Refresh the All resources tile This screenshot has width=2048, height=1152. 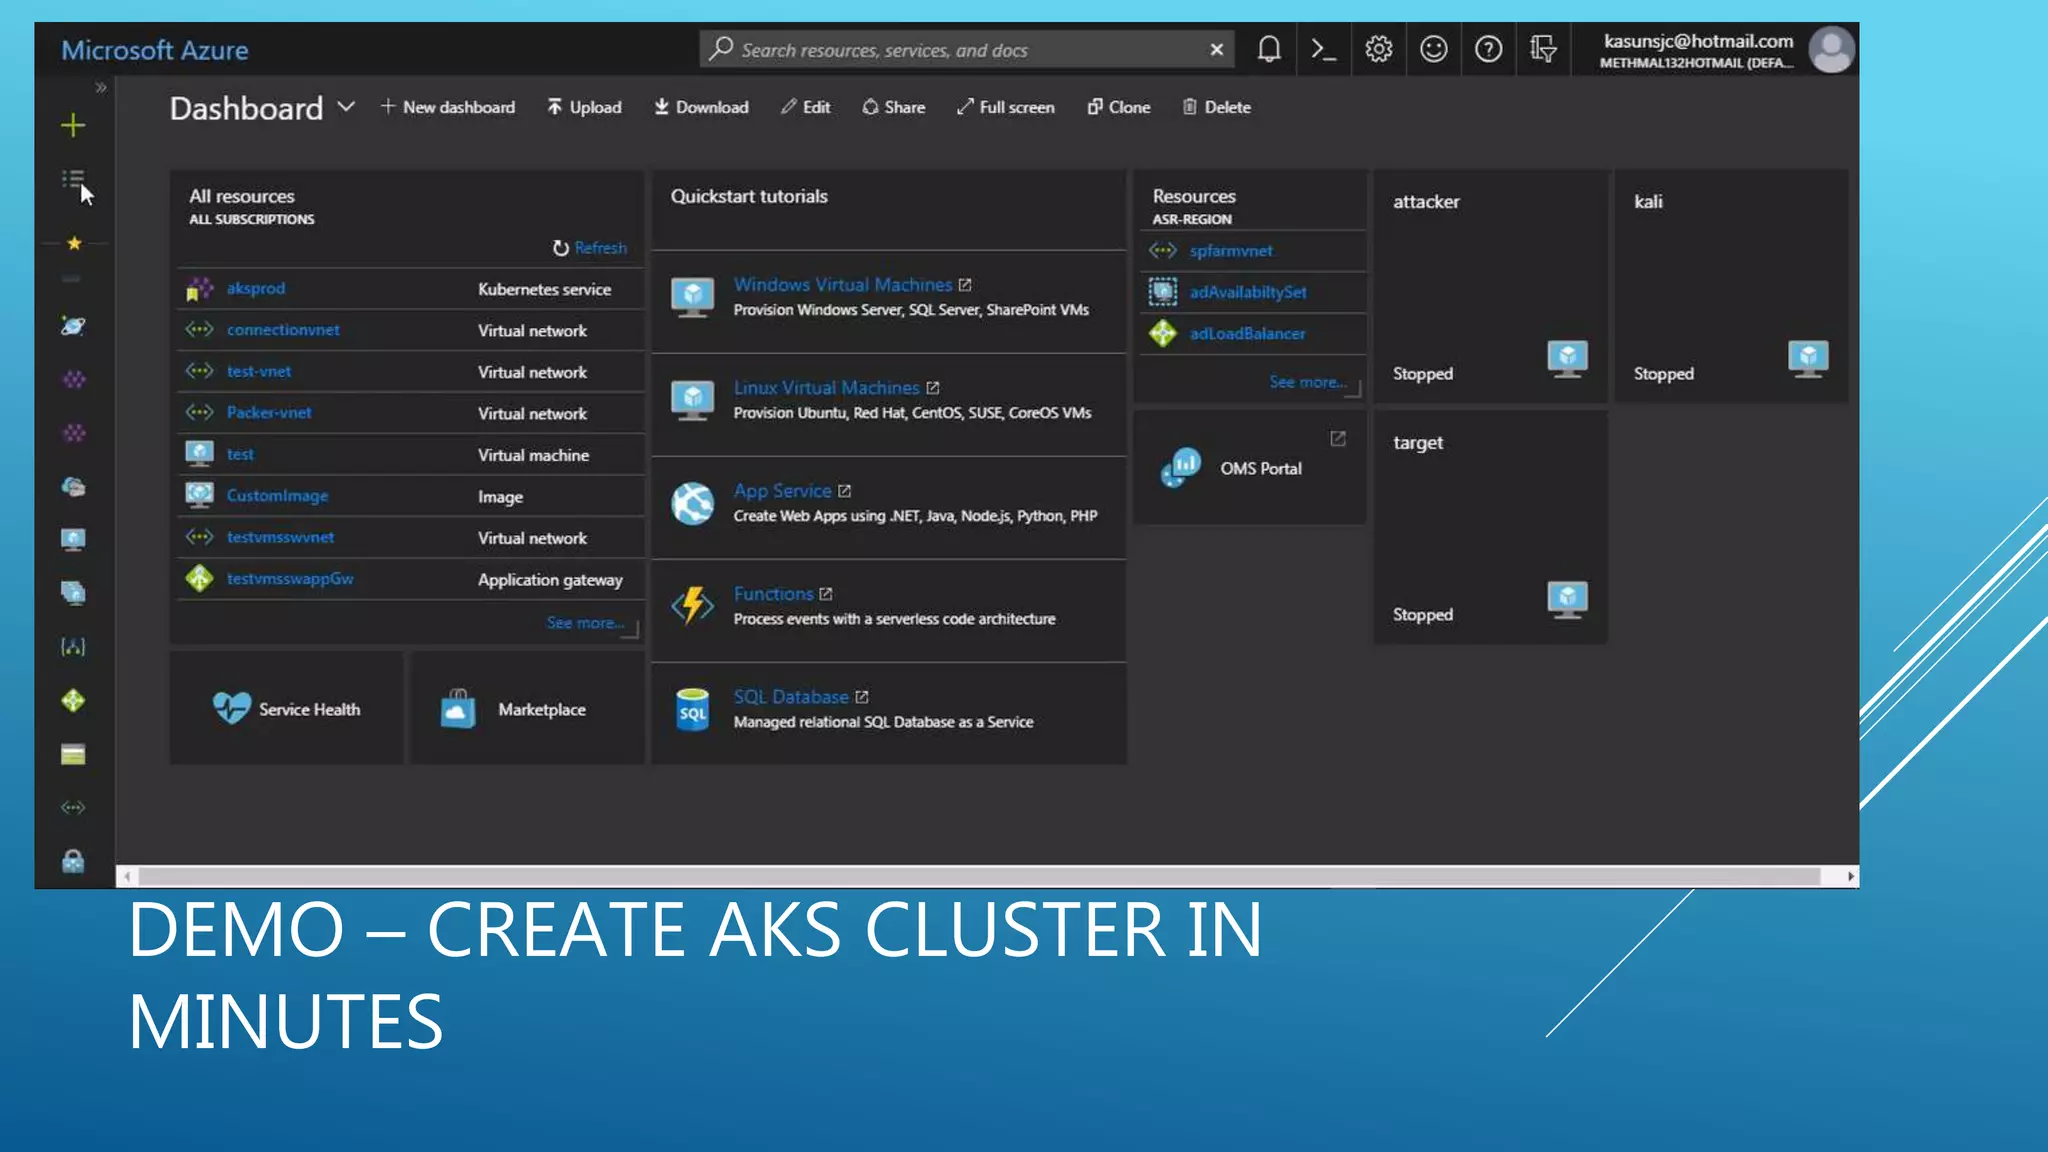590,247
